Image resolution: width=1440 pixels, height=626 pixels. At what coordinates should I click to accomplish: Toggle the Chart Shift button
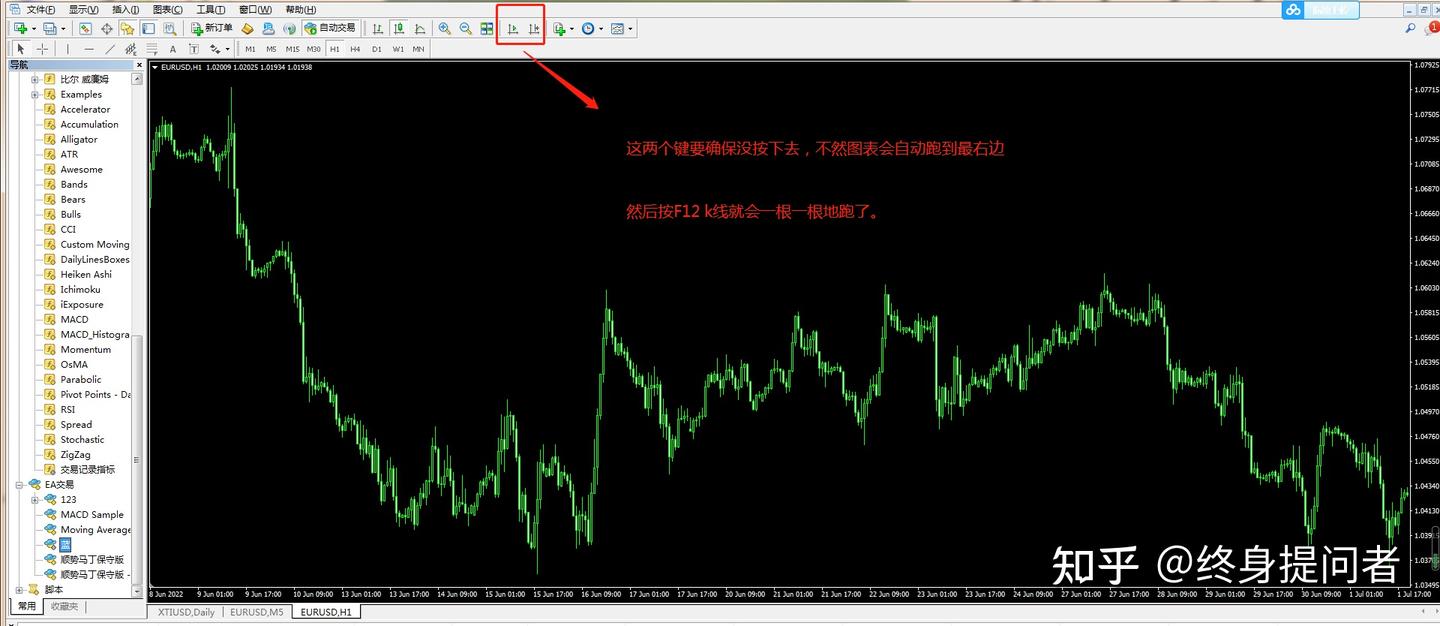point(535,28)
